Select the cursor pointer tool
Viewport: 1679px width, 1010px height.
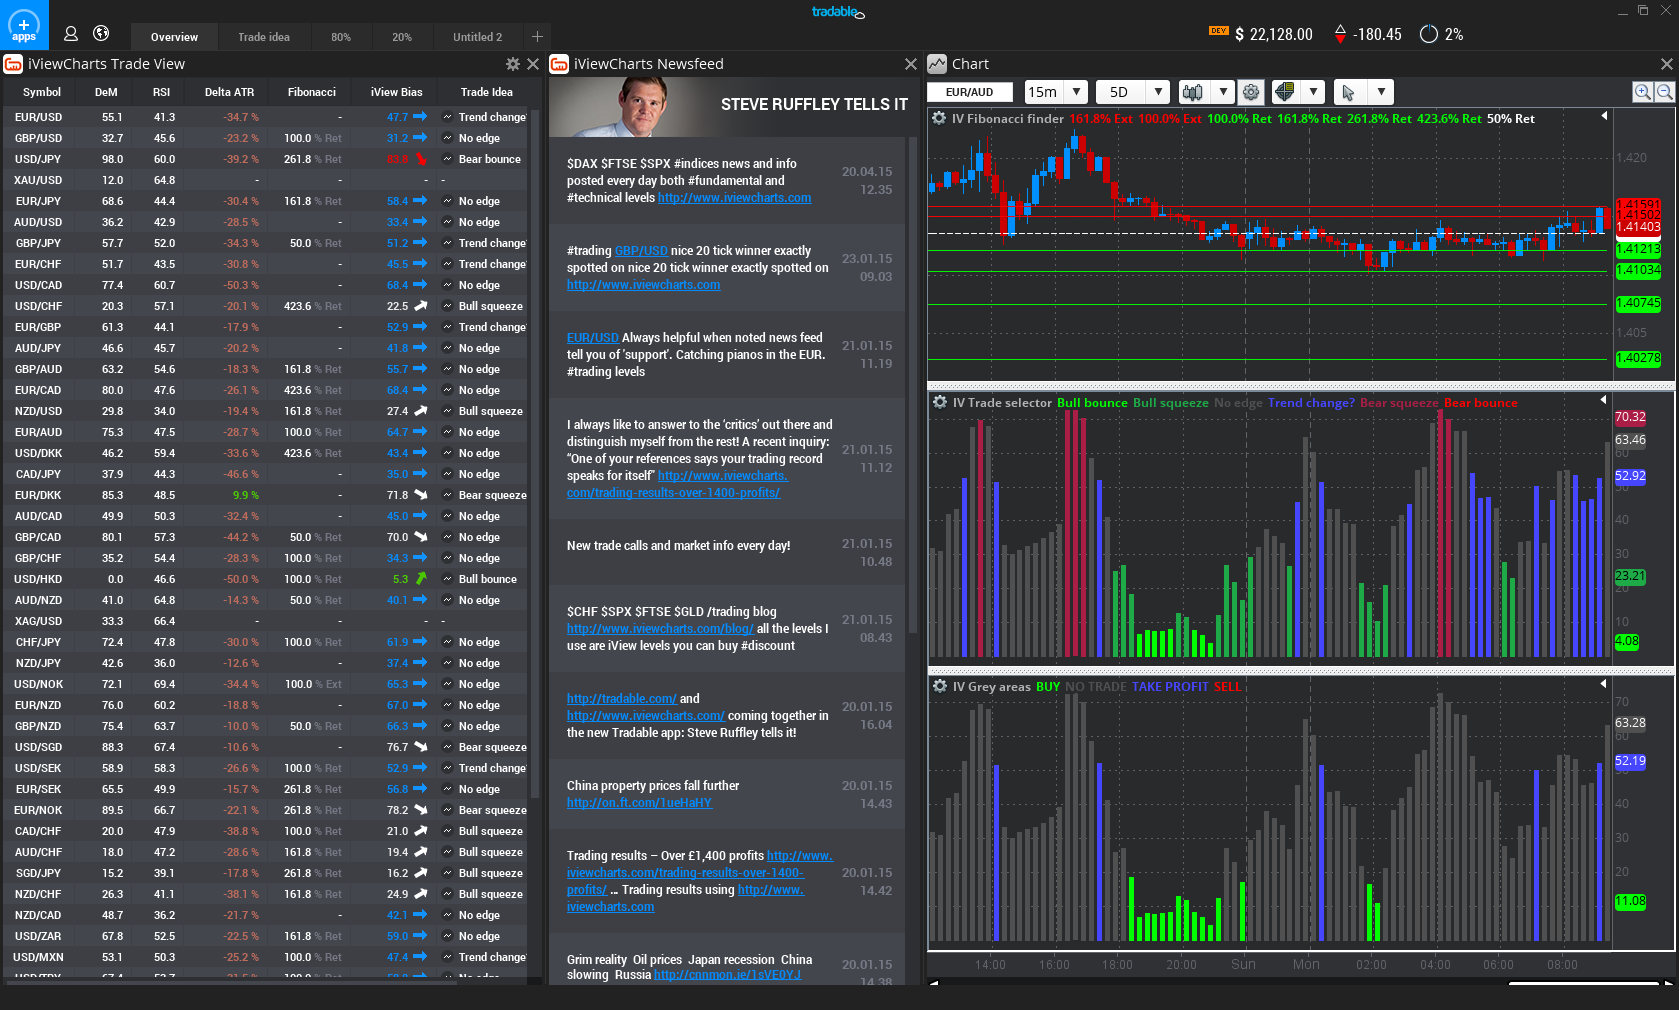[1348, 92]
